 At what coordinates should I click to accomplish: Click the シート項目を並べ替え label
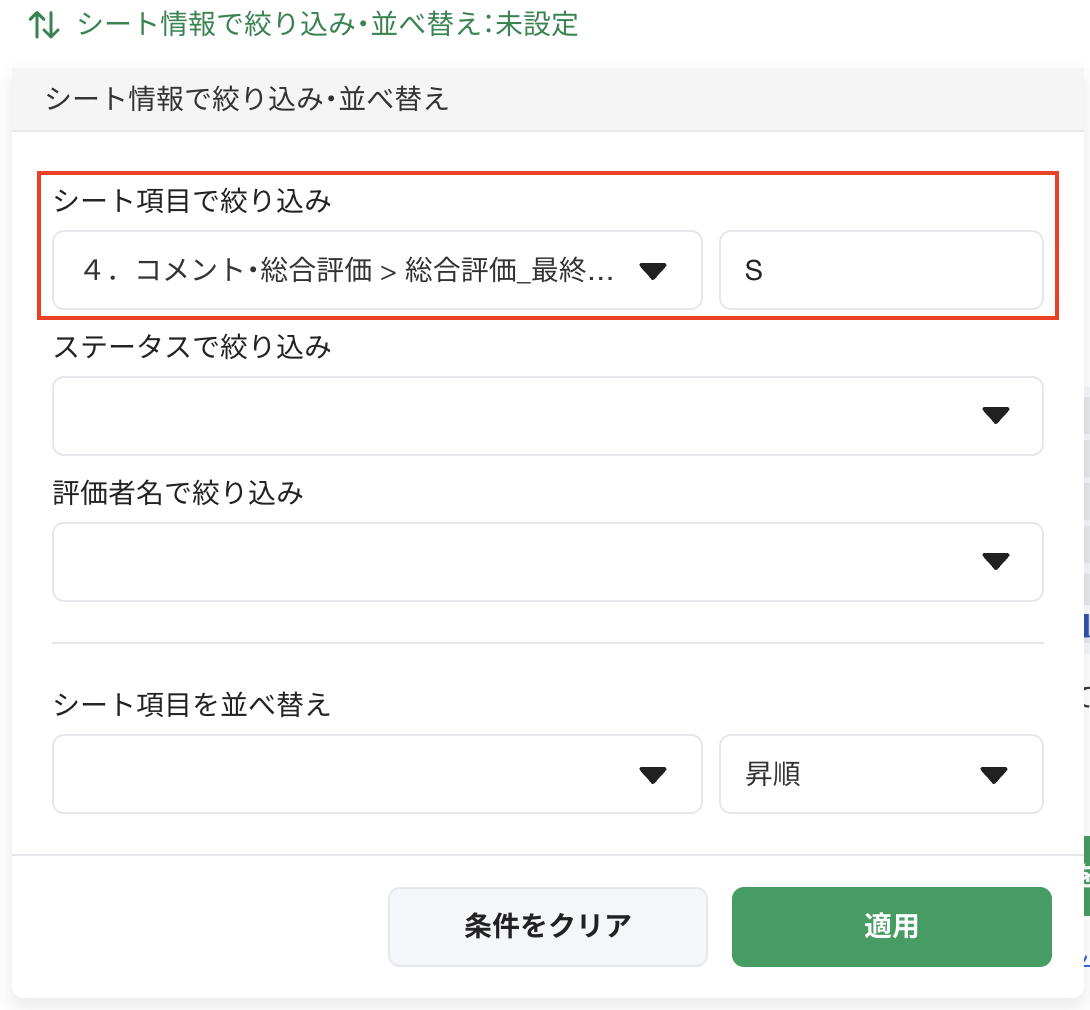191,705
